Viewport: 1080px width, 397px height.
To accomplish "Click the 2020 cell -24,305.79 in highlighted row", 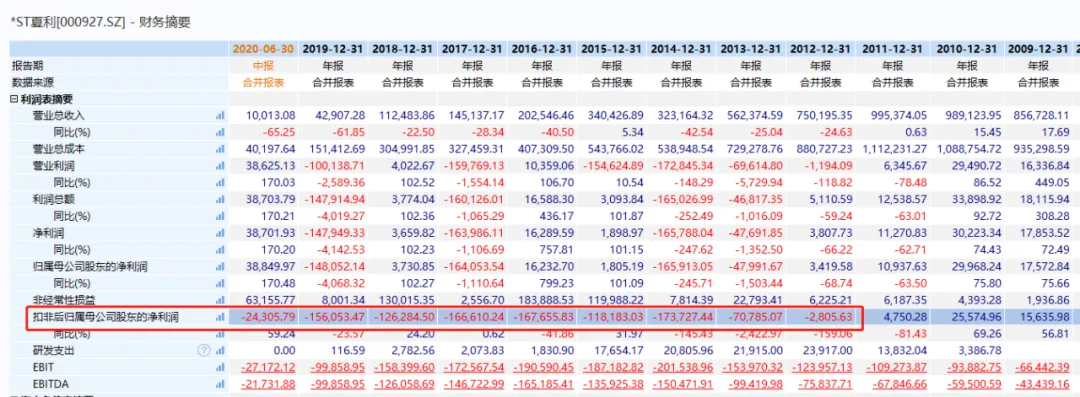I will (x=268, y=317).
